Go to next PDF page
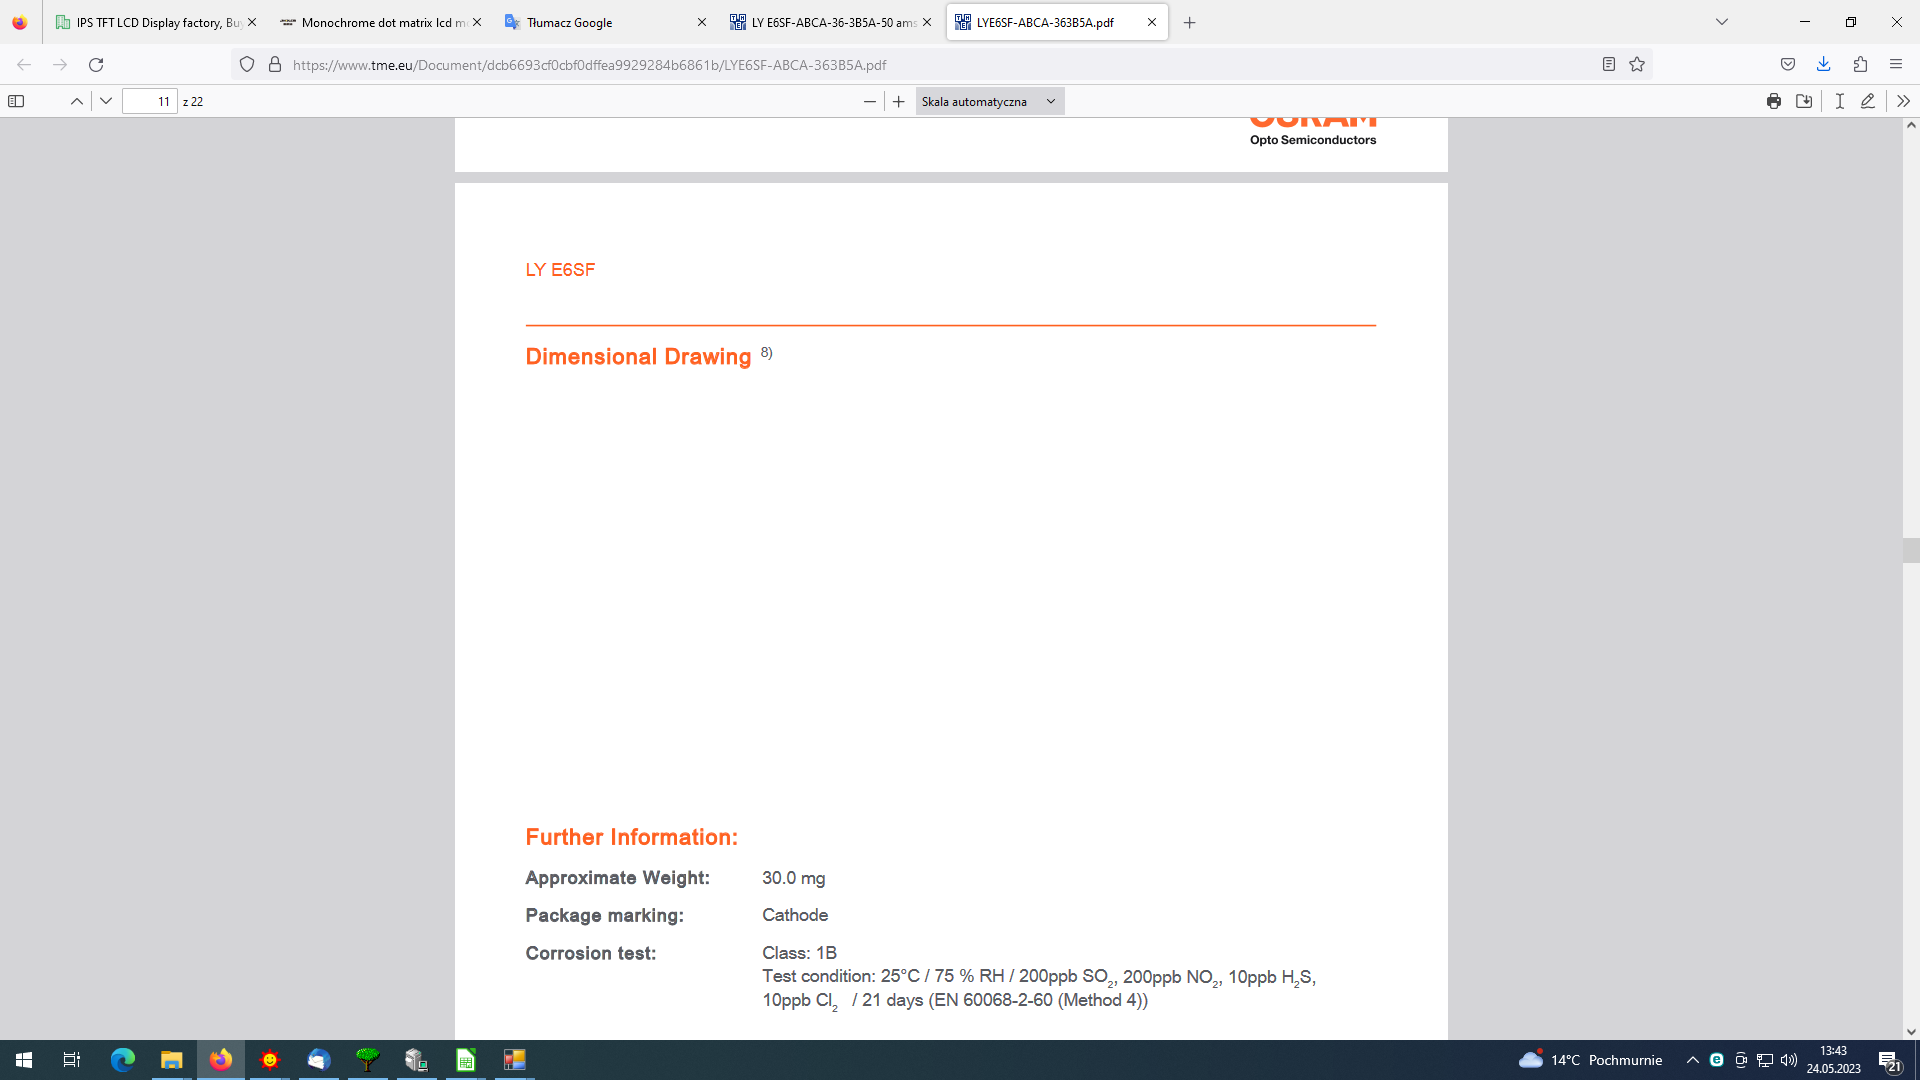 [x=106, y=101]
